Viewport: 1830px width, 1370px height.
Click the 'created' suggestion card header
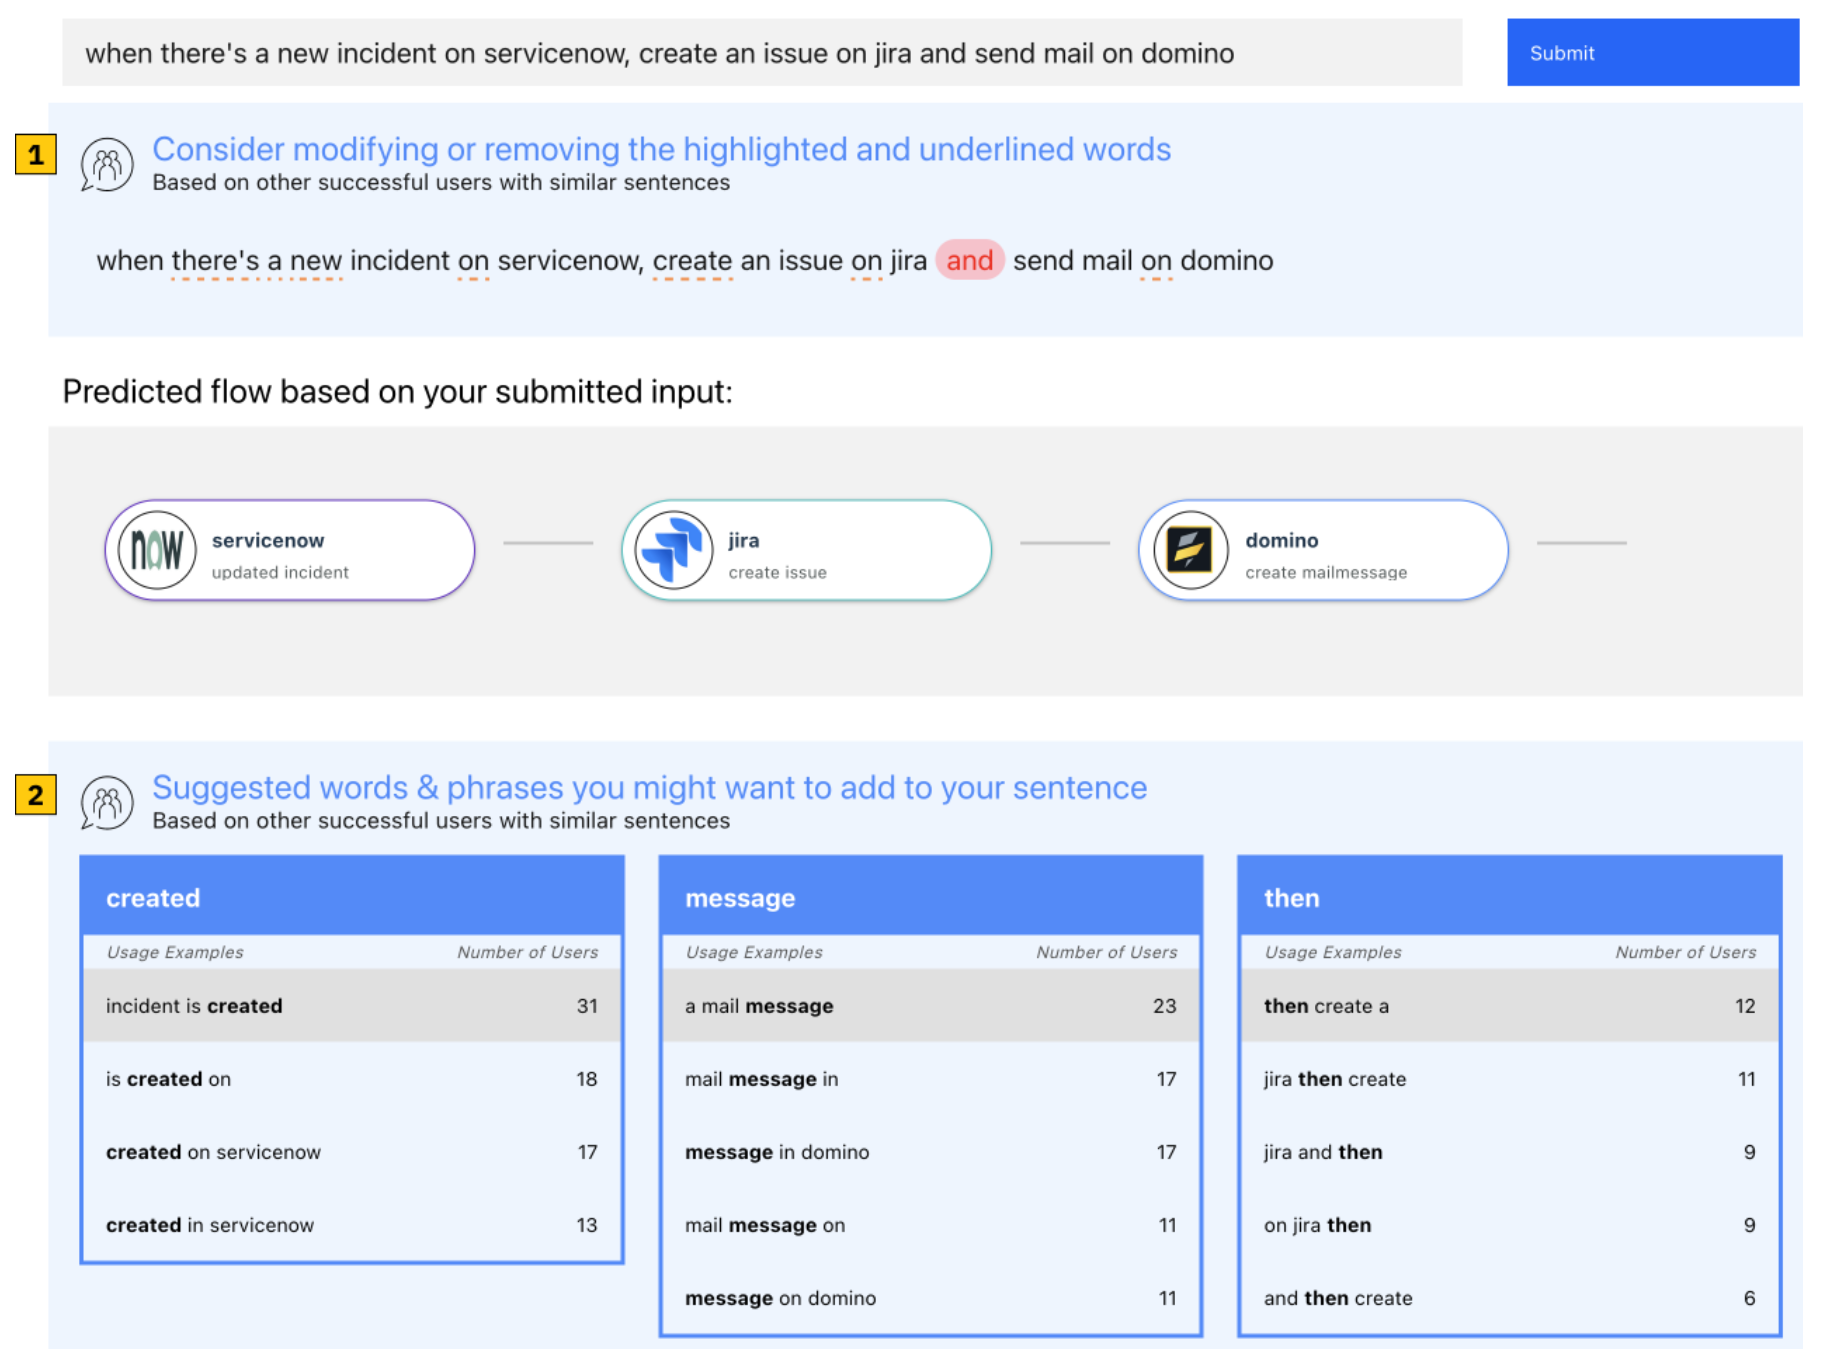[x=352, y=897]
